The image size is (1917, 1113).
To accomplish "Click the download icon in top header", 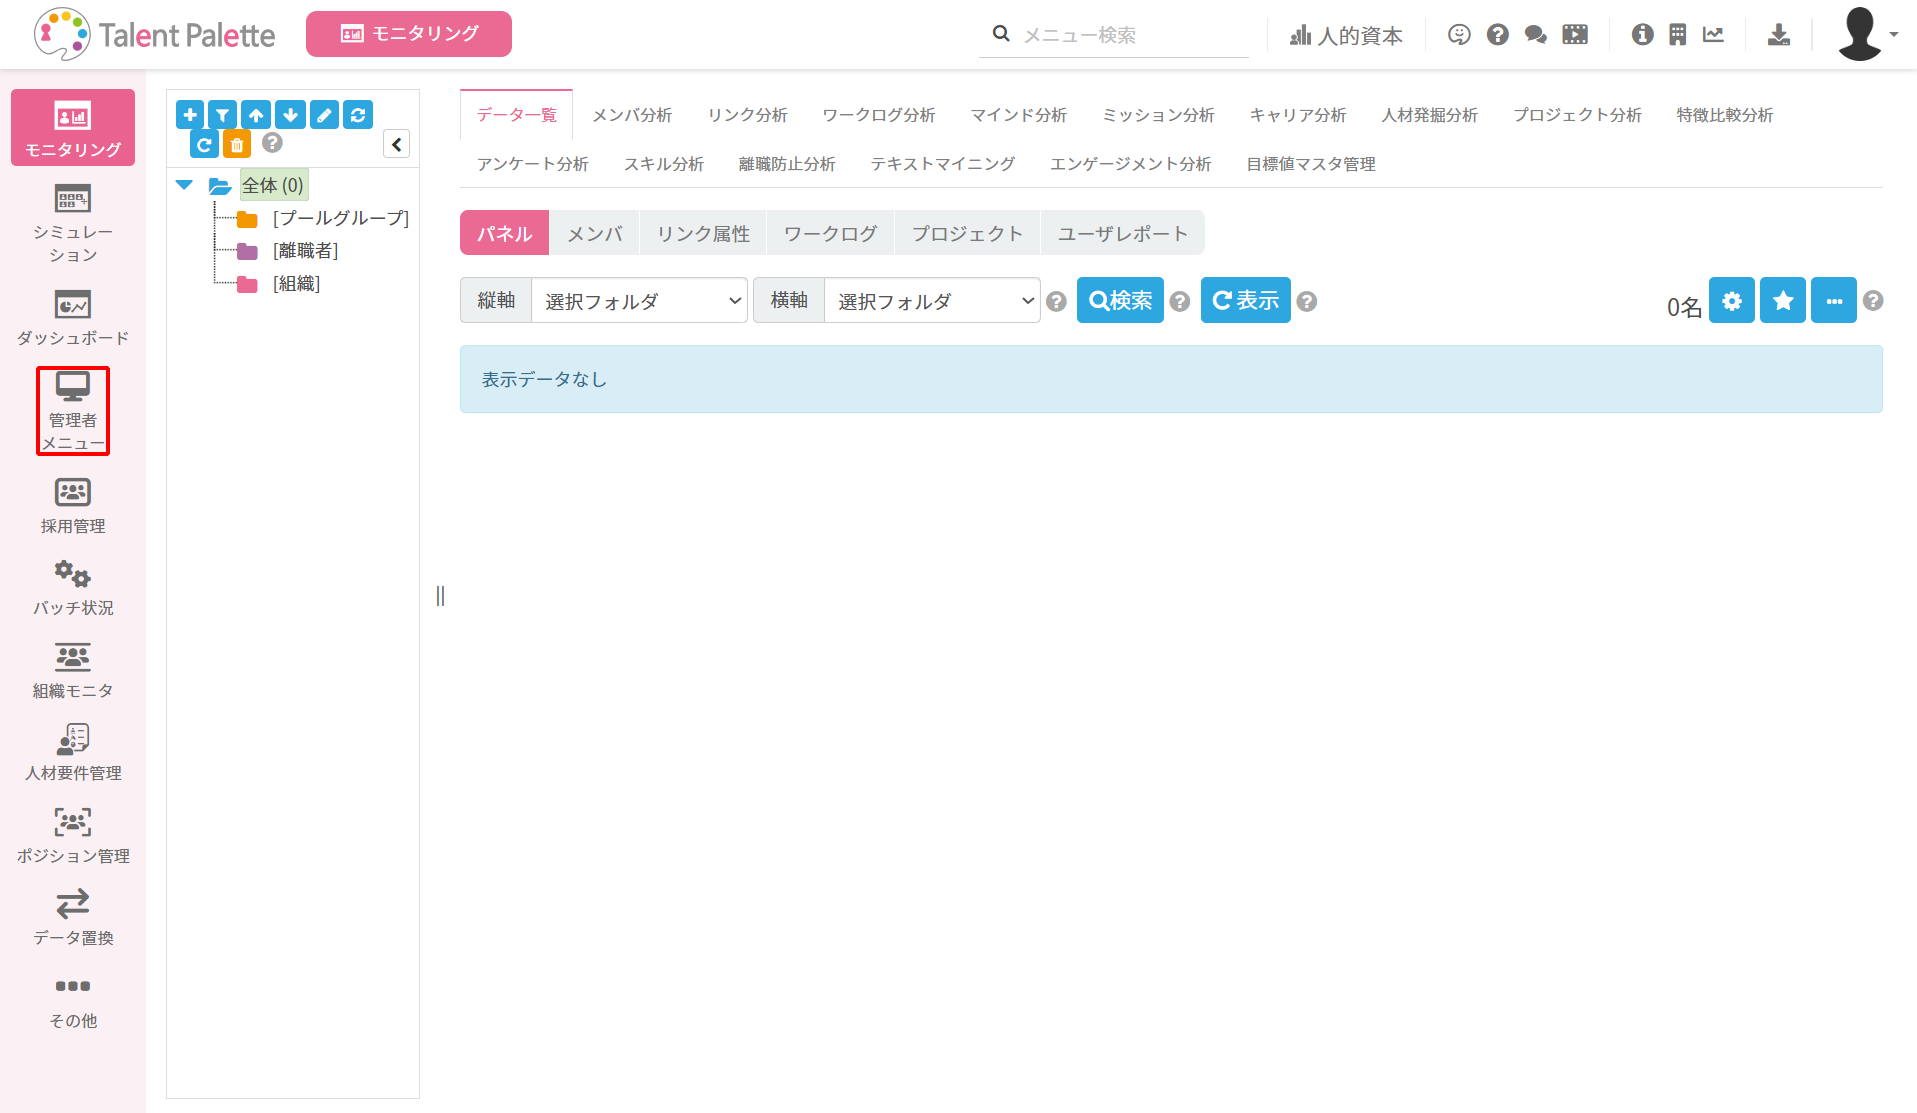I will point(1778,35).
